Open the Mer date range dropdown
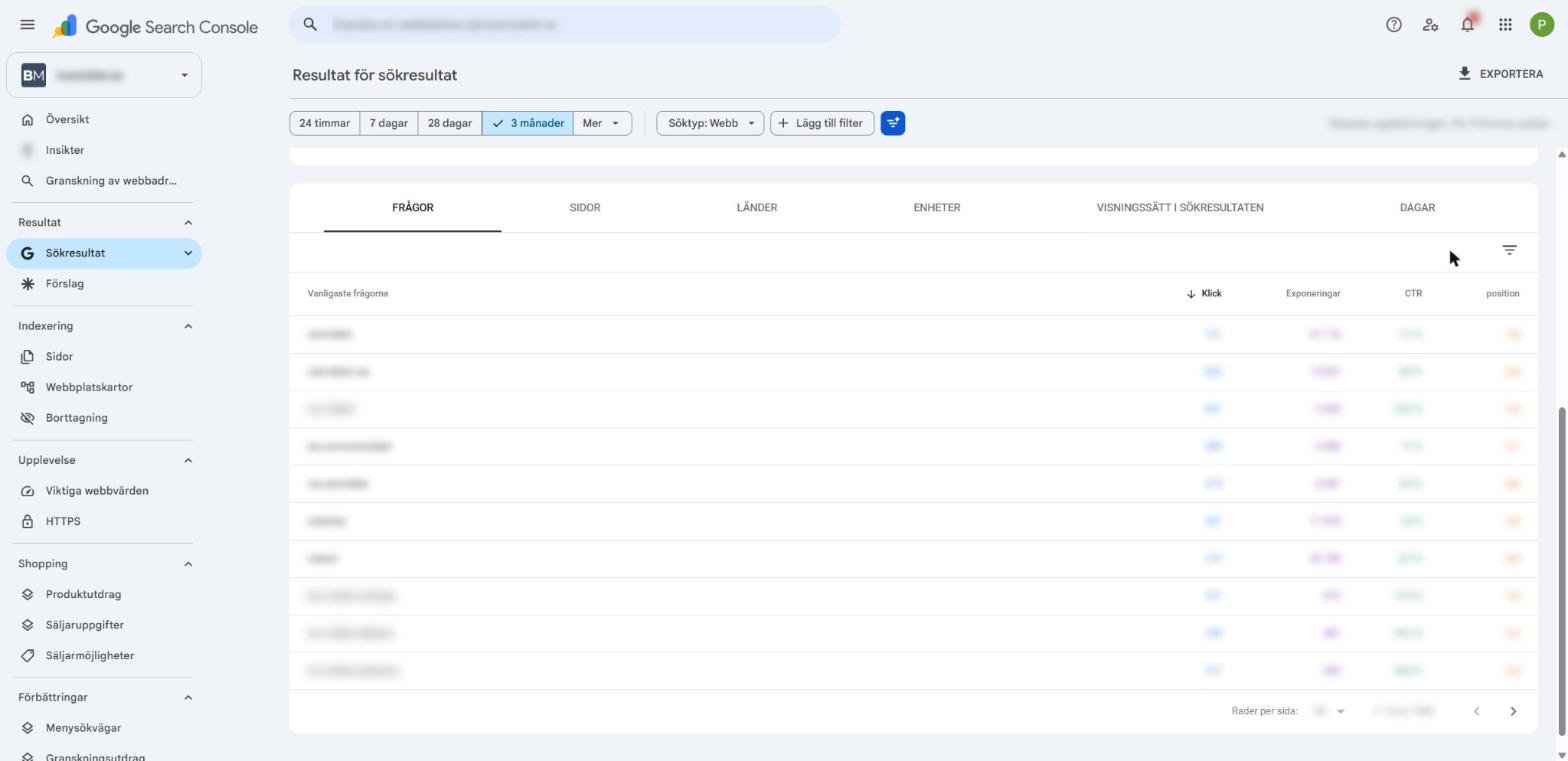This screenshot has width=1568, height=761. click(x=602, y=123)
